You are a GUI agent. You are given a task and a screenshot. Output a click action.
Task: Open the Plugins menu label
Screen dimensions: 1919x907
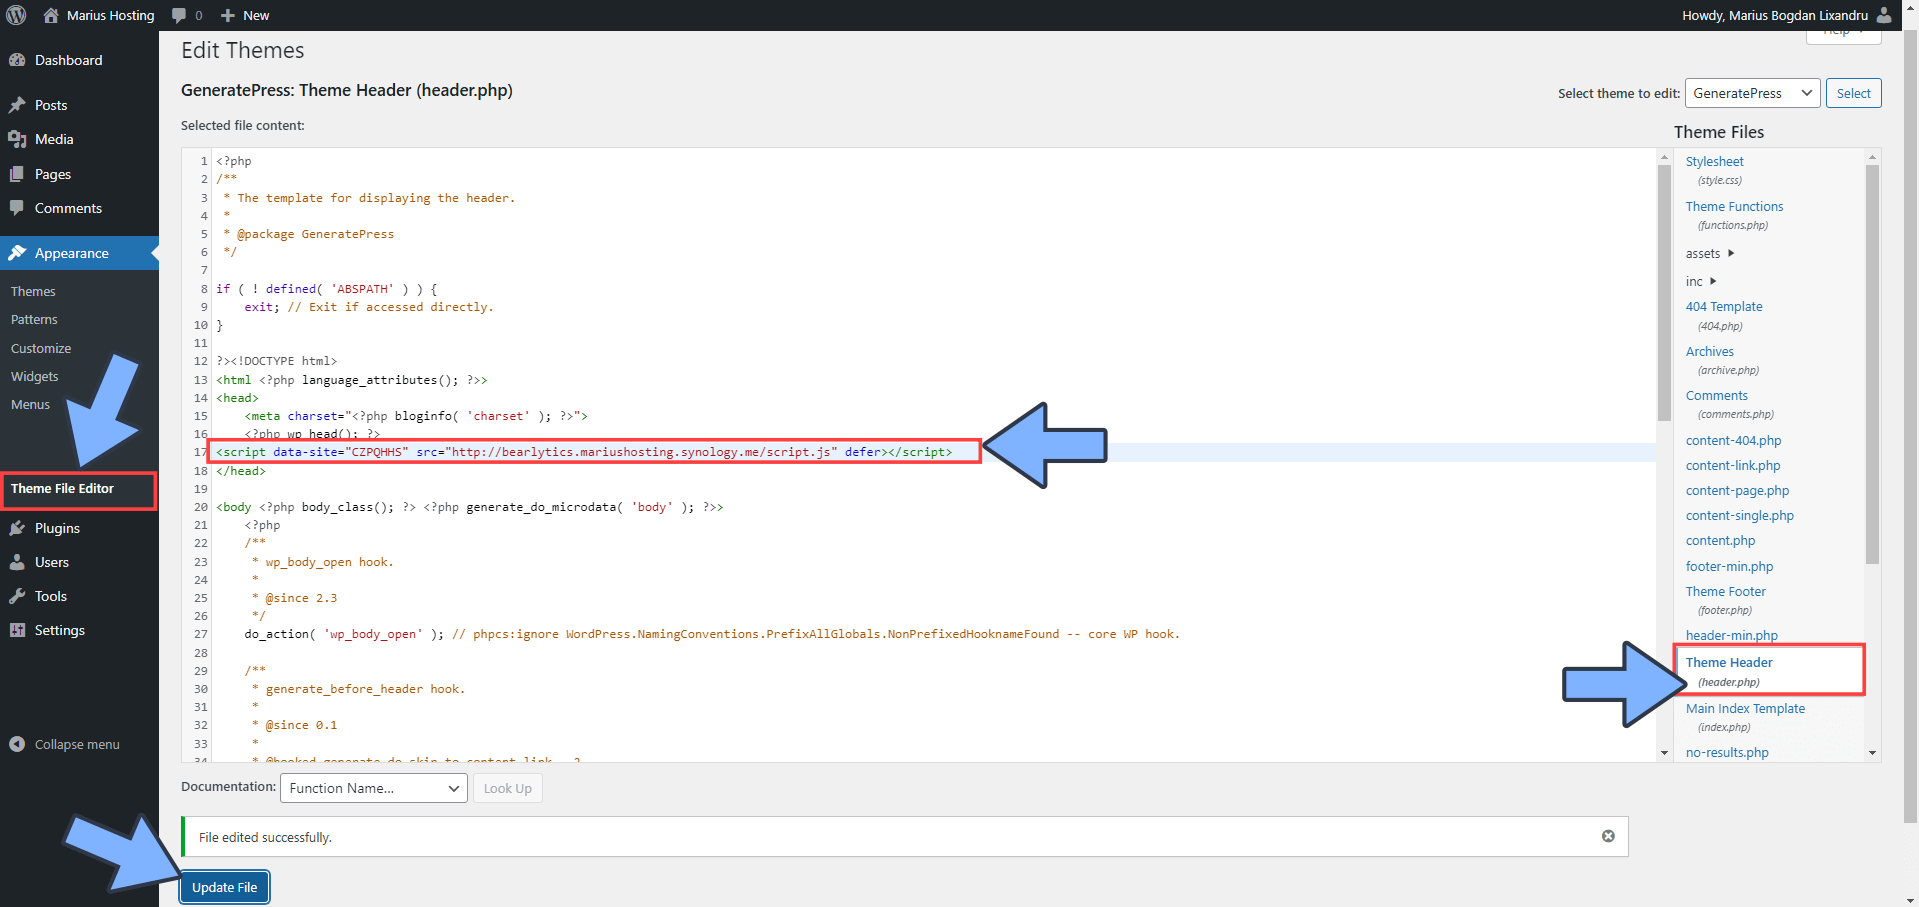pyautogui.click(x=57, y=528)
